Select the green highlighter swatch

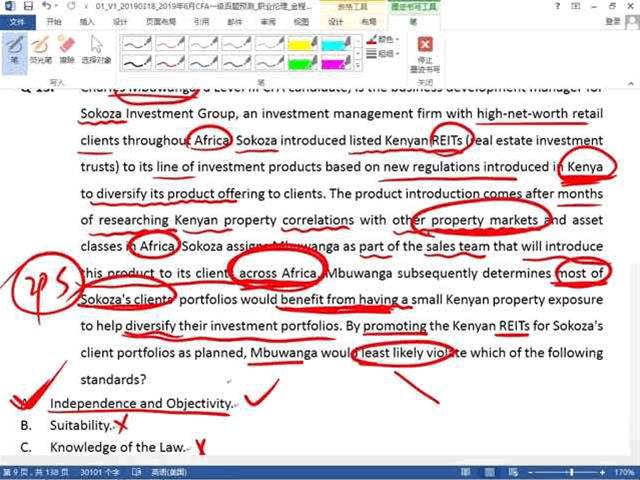tap(302, 62)
